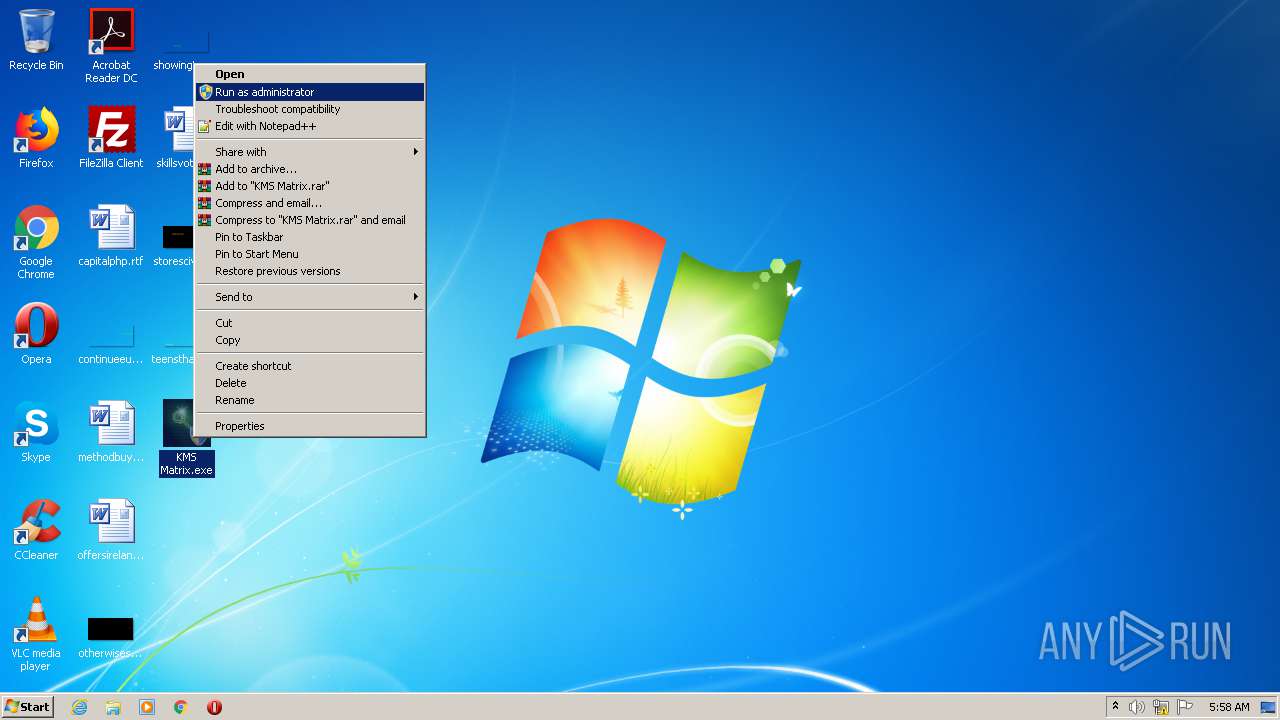Select the continueeu desktop file
Image resolution: width=1280 pixels, height=720 pixels.
point(111,347)
